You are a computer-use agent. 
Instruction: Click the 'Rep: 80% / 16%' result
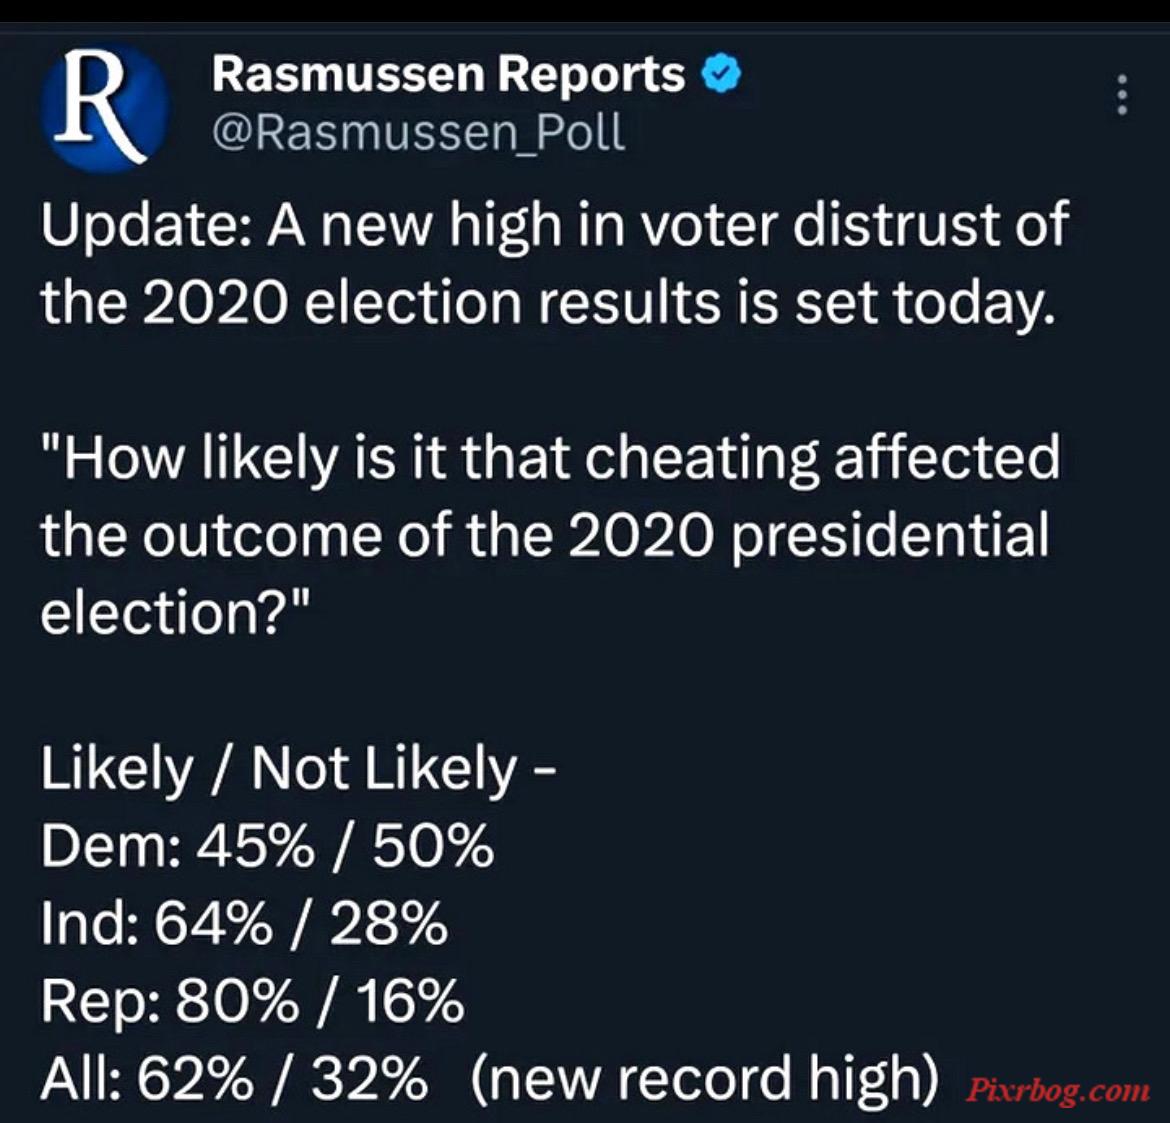click(252, 1002)
